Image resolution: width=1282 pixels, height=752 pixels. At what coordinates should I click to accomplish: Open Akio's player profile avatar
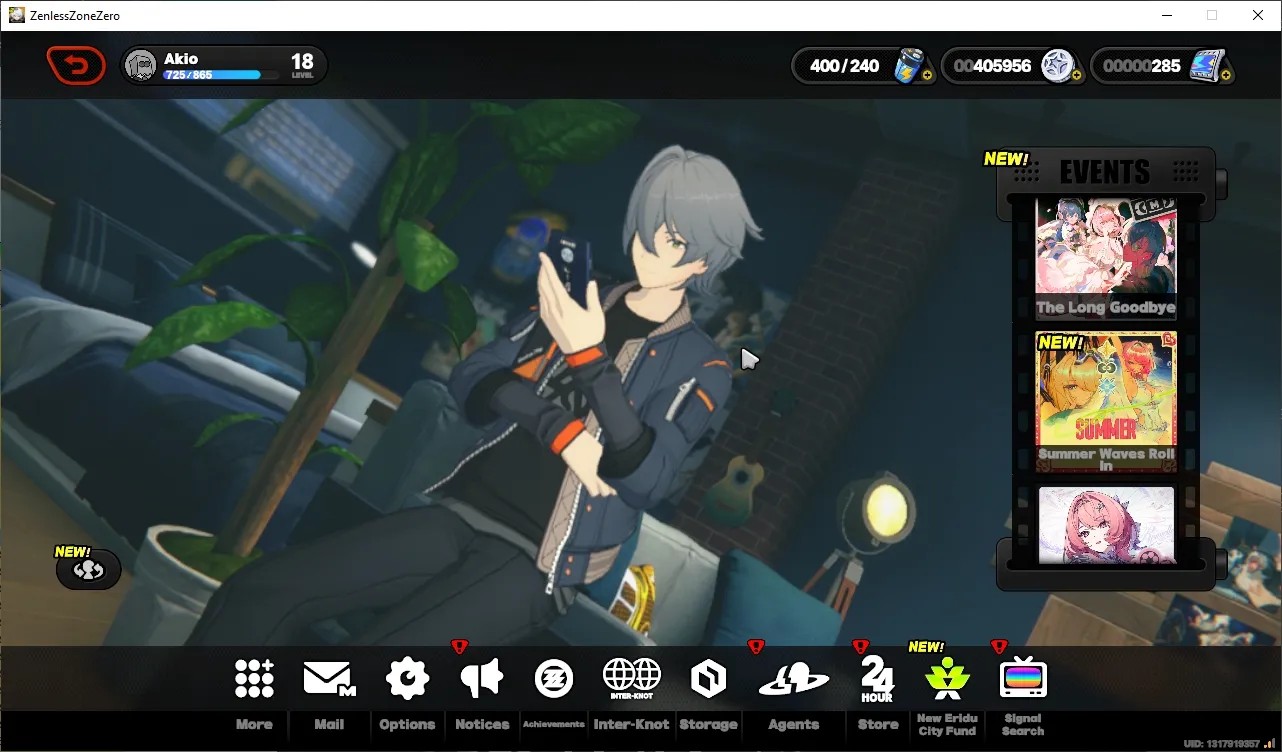point(141,65)
